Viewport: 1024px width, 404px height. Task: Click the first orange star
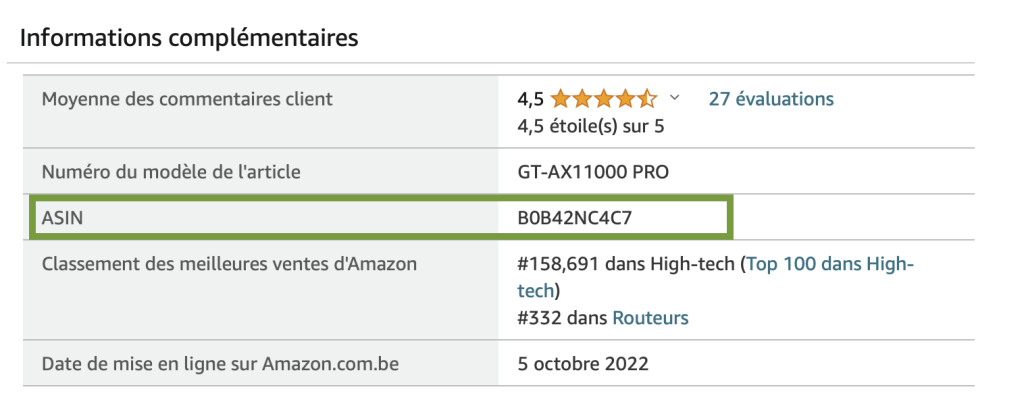(559, 98)
